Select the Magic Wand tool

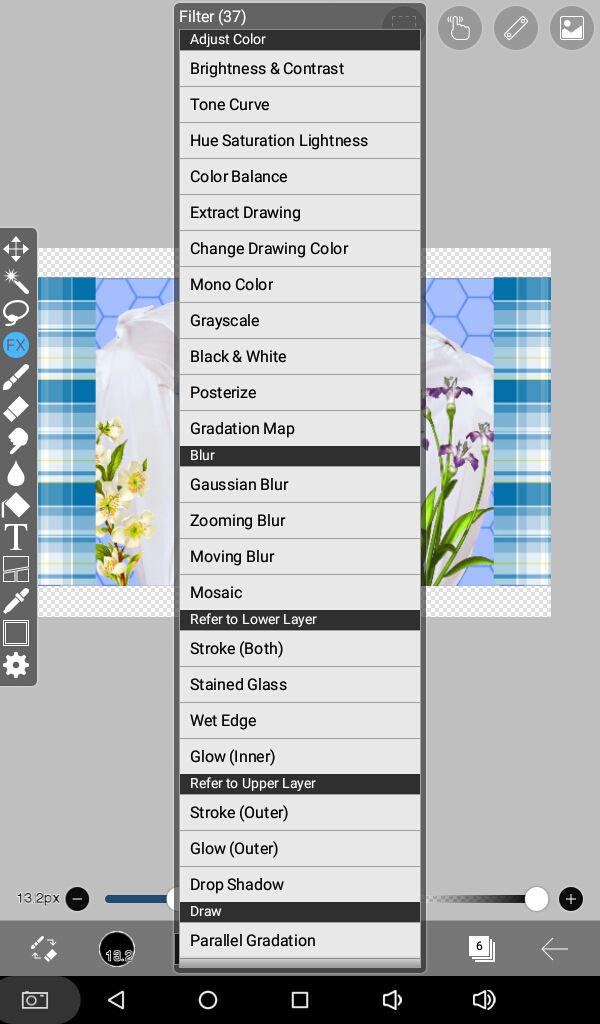[16, 281]
